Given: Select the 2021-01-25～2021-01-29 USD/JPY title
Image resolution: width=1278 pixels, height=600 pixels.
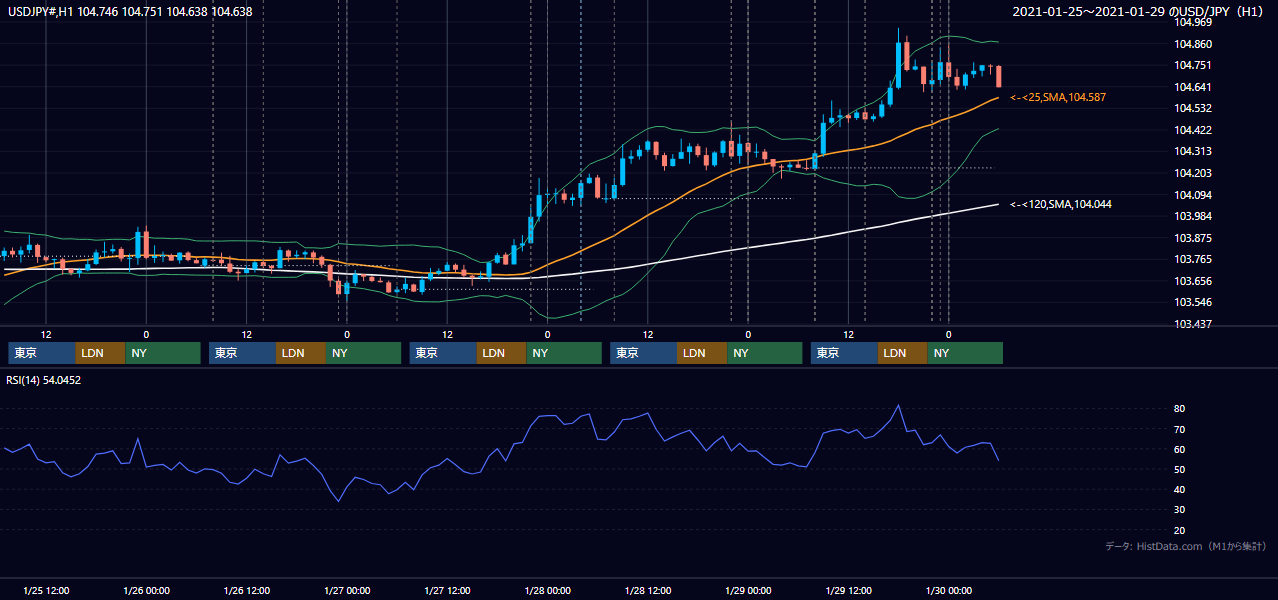Looking at the screenshot, I should click(1140, 11).
